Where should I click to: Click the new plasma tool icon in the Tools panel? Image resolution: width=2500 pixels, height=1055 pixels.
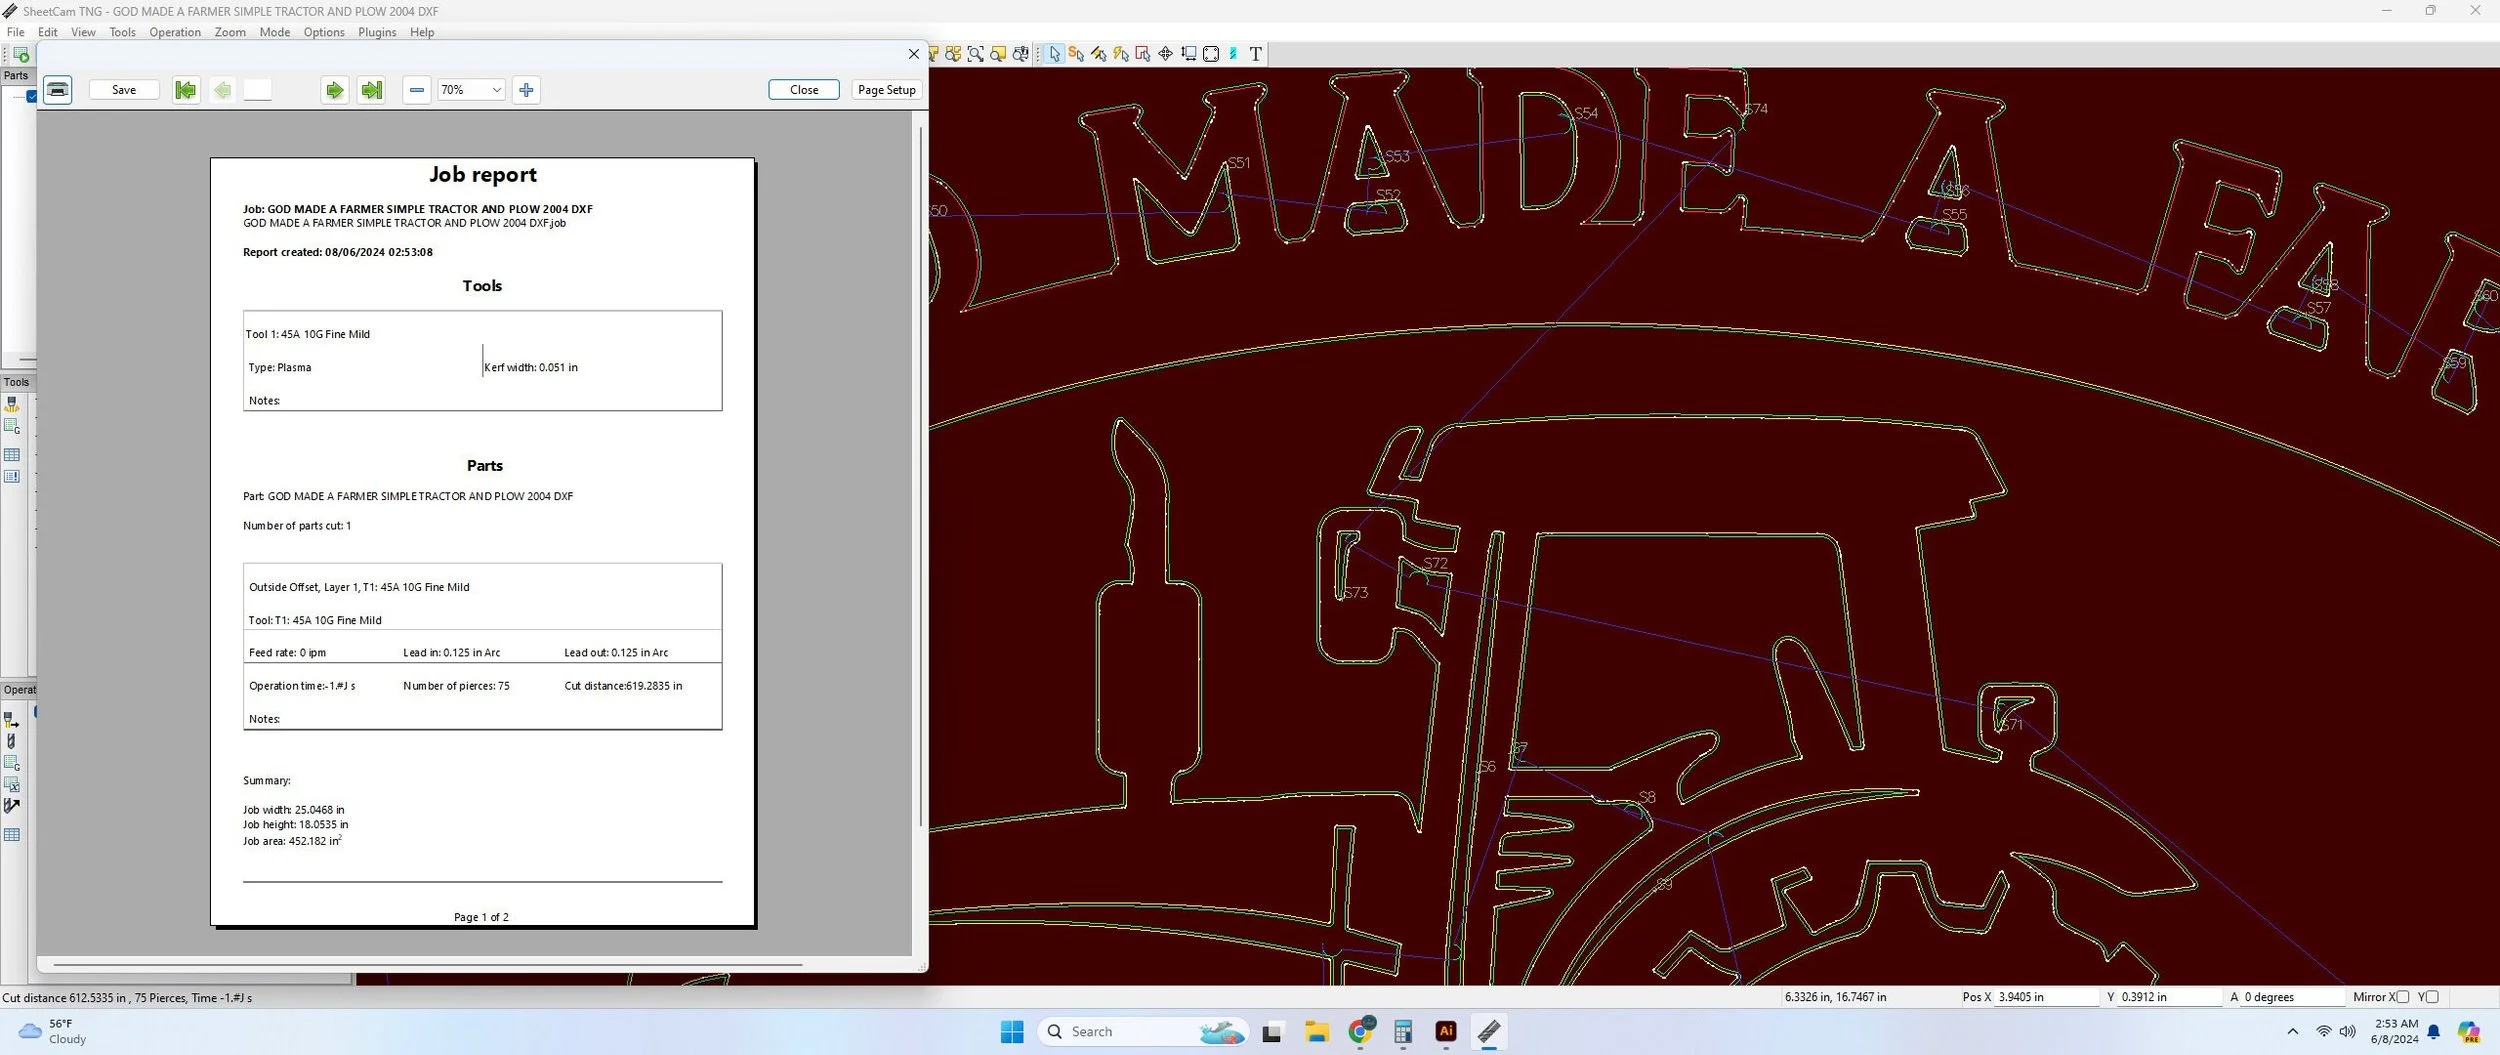[x=12, y=404]
